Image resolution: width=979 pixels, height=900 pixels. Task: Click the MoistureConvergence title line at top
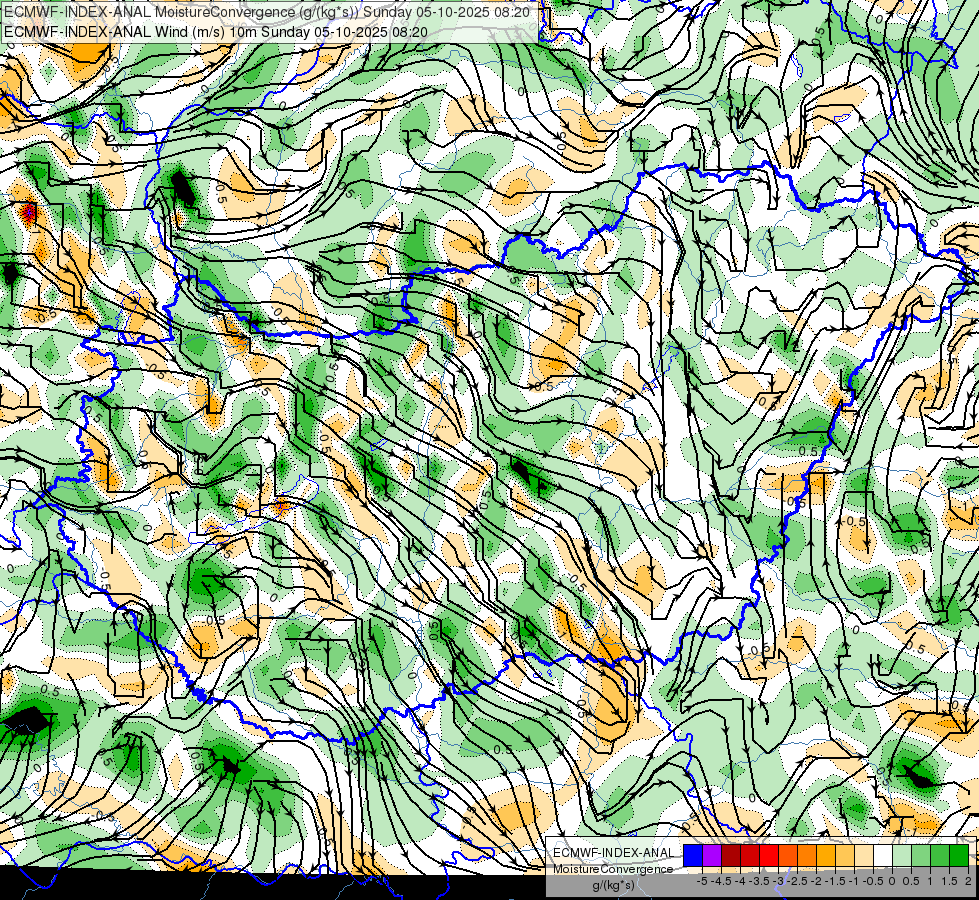pyautogui.click(x=267, y=12)
